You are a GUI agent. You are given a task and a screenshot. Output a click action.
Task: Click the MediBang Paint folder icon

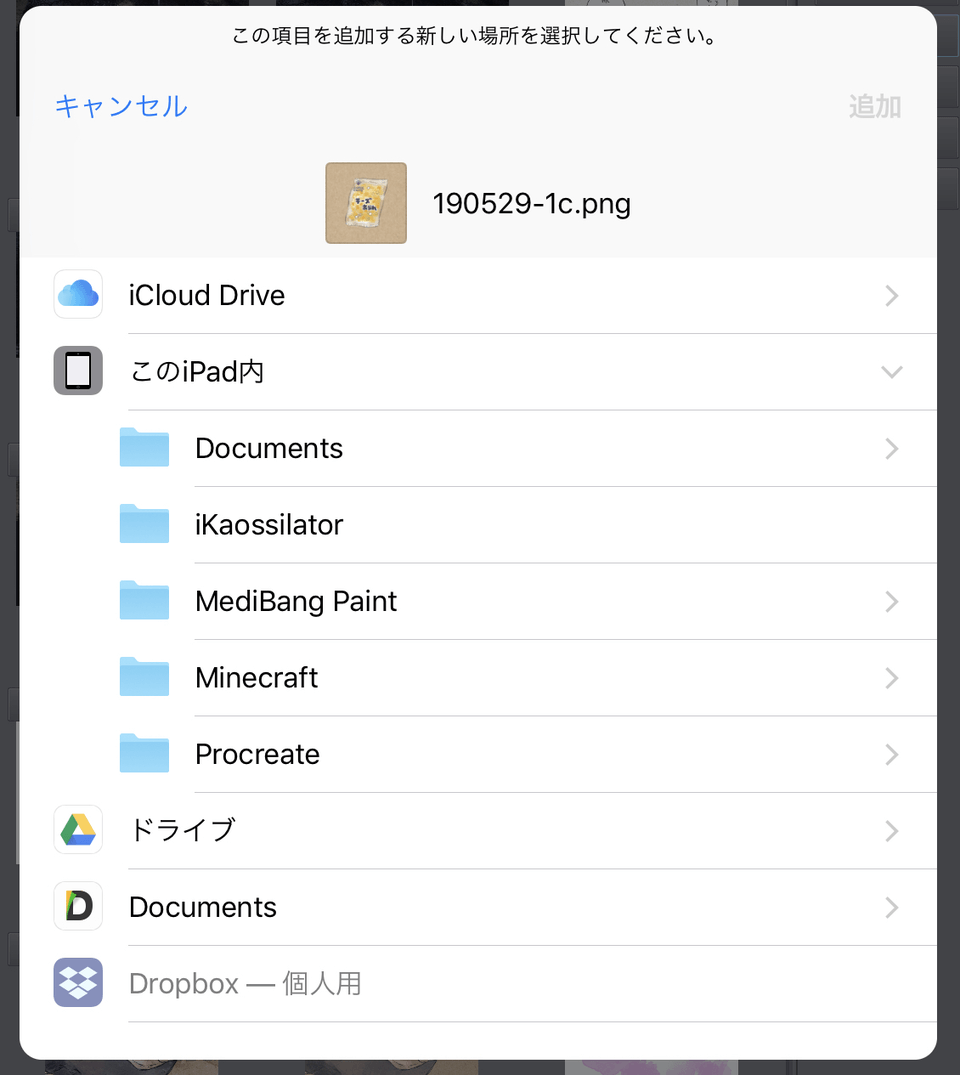[x=144, y=601]
